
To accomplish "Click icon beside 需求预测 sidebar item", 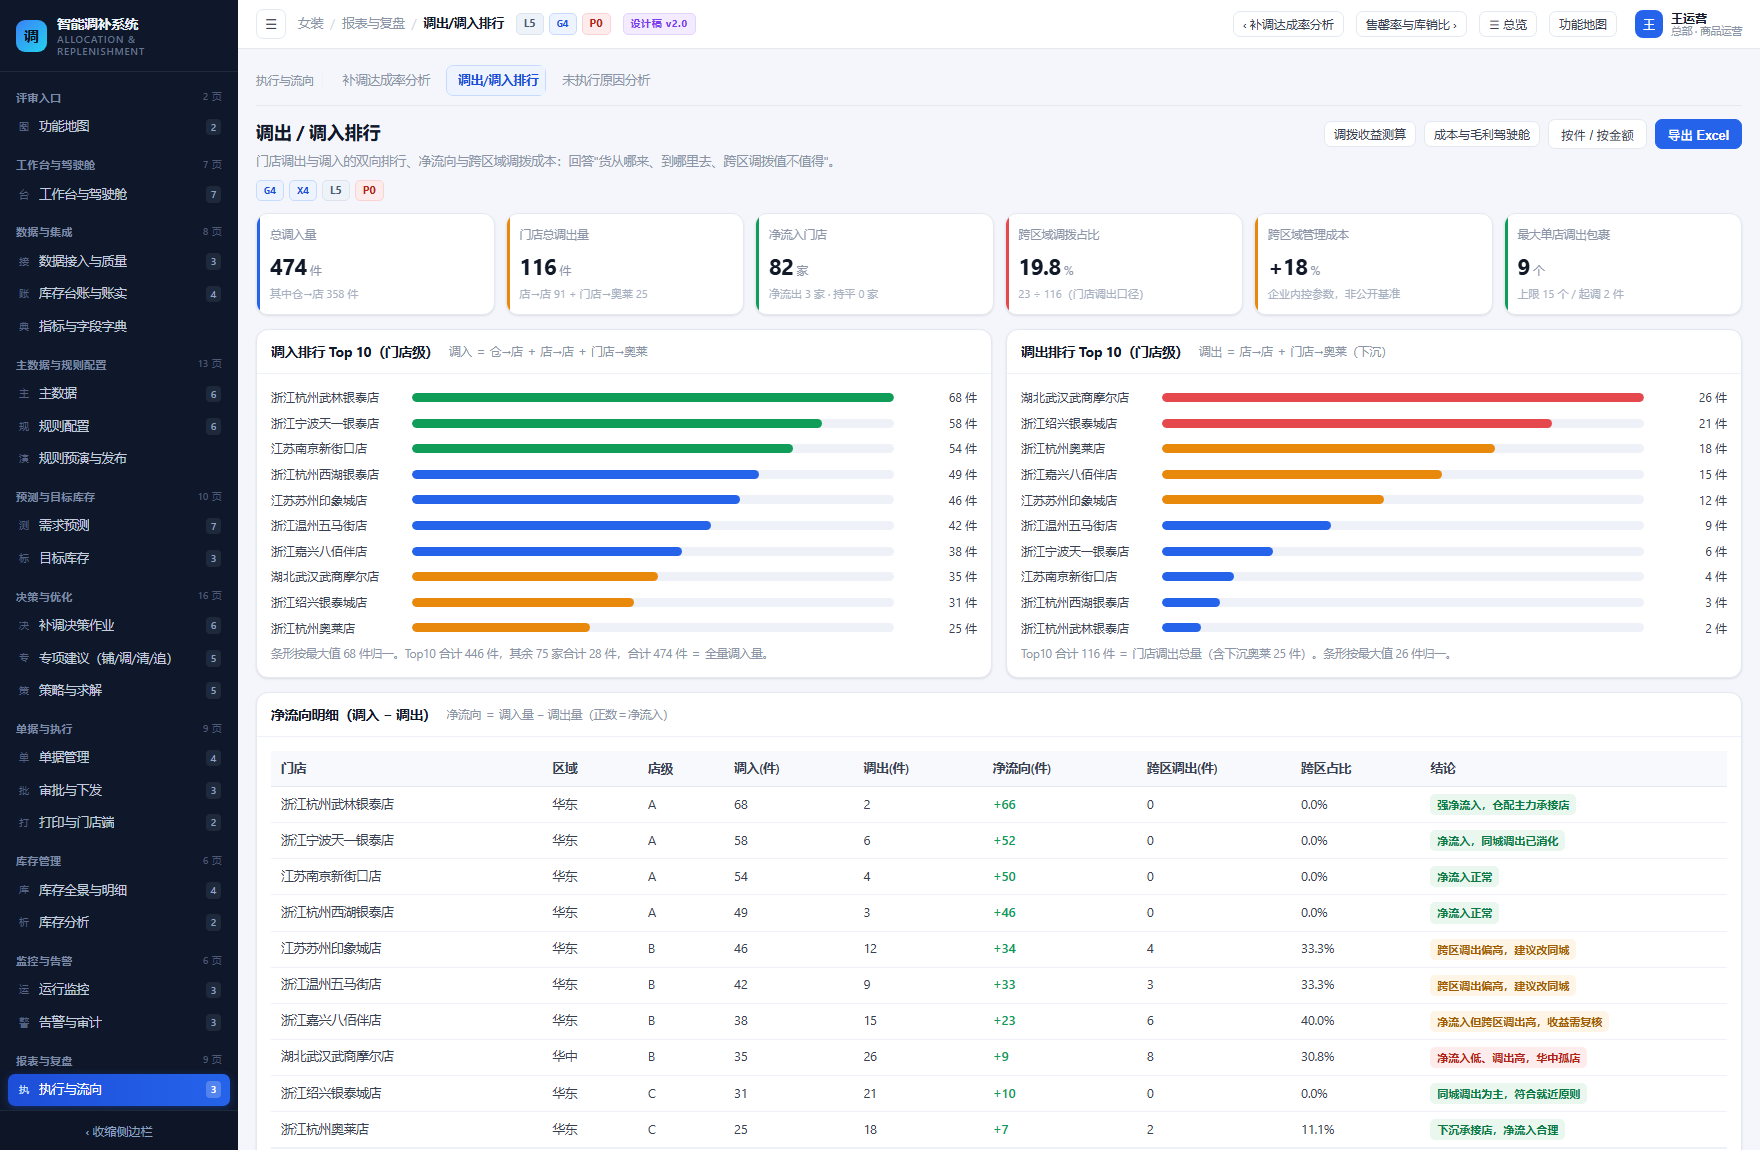I will coord(24,526).
